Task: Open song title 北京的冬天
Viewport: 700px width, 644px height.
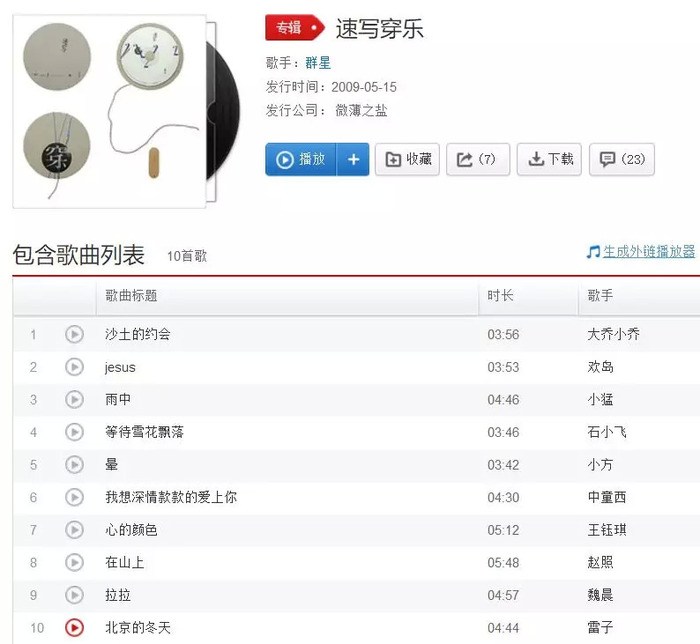Action: click(x=138, y=627)
